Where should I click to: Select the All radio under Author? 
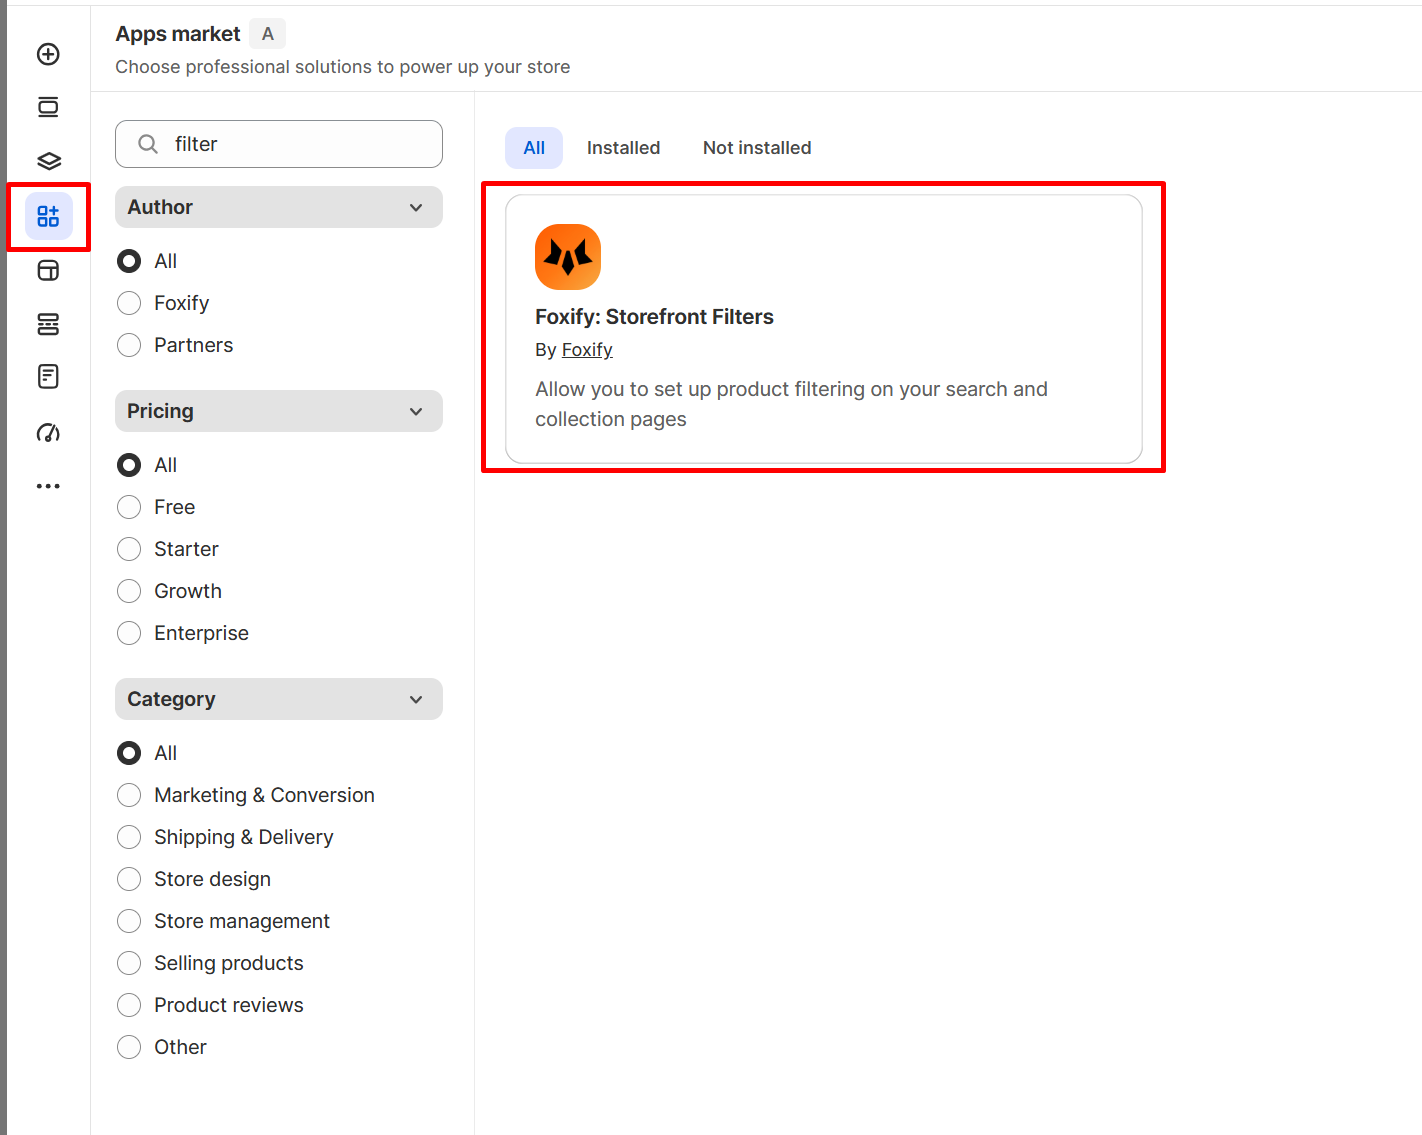[129, 261]
